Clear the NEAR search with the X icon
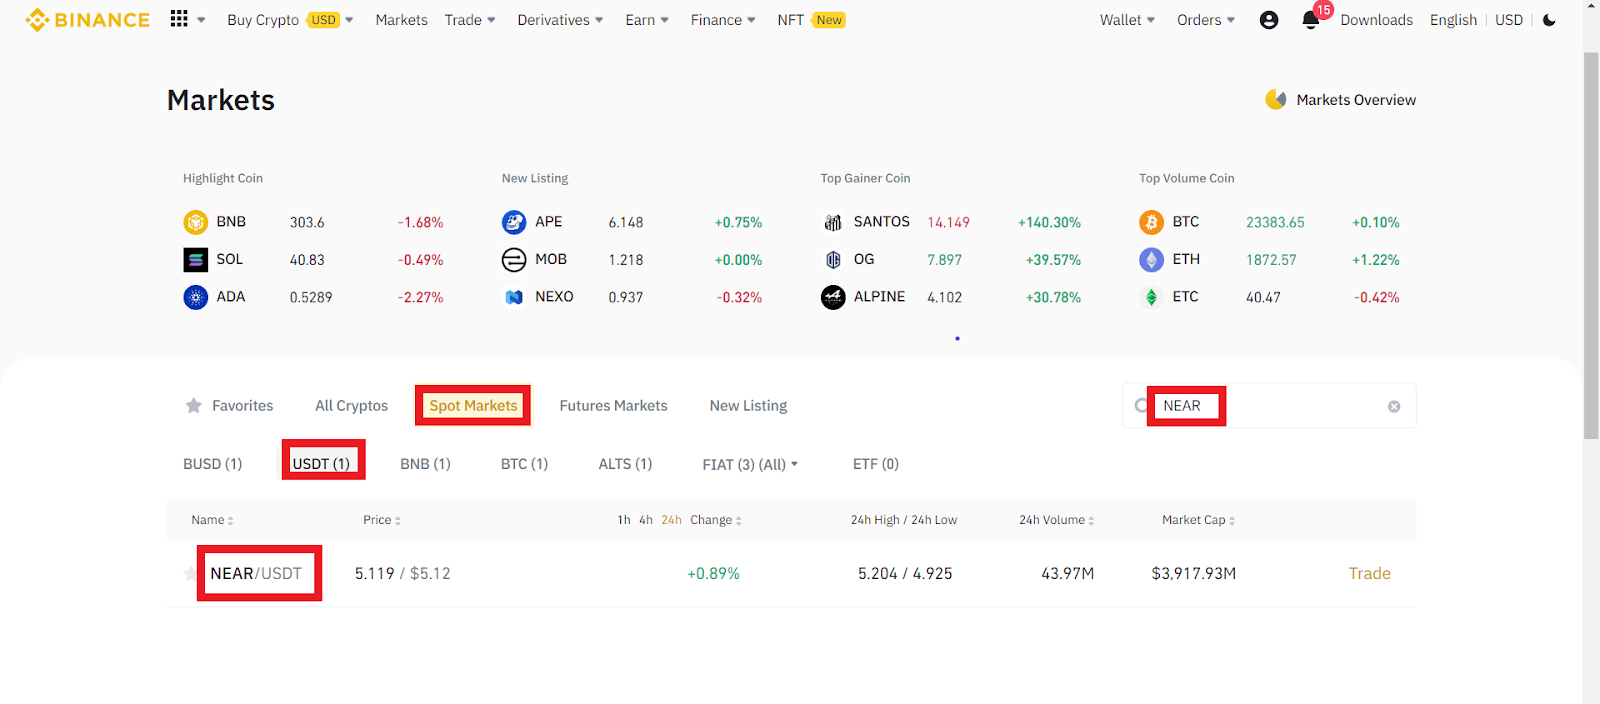The height and width of the screenshot is (704, 1600). 1394,406
